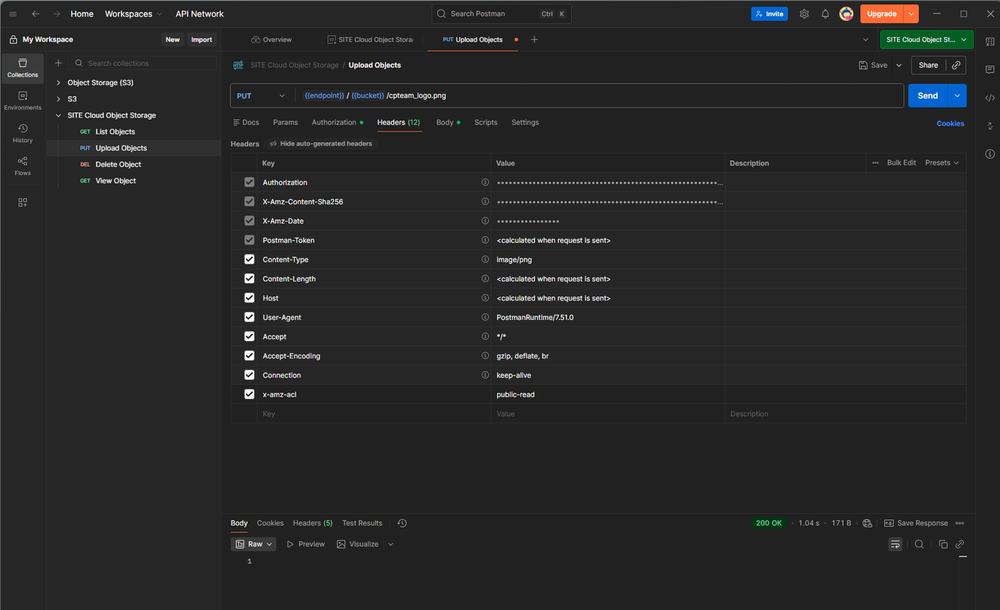Open the Overview tab
The image size is (1000, 610).
click(272, 40)
